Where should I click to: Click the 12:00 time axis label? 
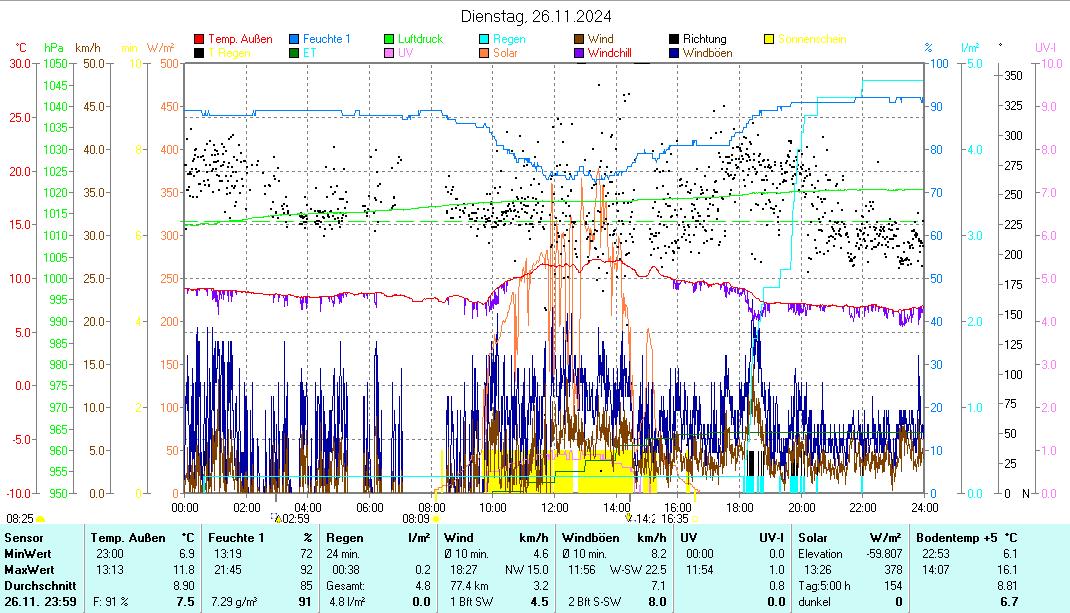click(553, 507)
